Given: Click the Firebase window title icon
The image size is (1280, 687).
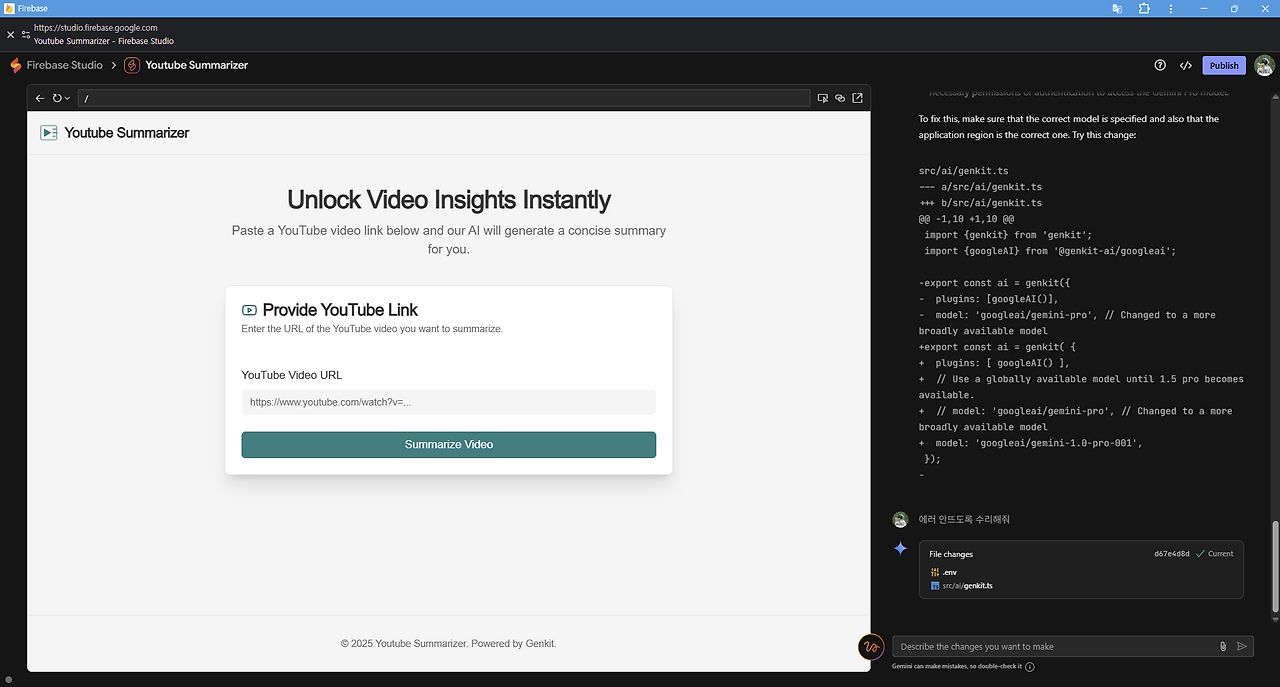Looking at the screenshot, I should pyautogui.click(x=9, y=8).
